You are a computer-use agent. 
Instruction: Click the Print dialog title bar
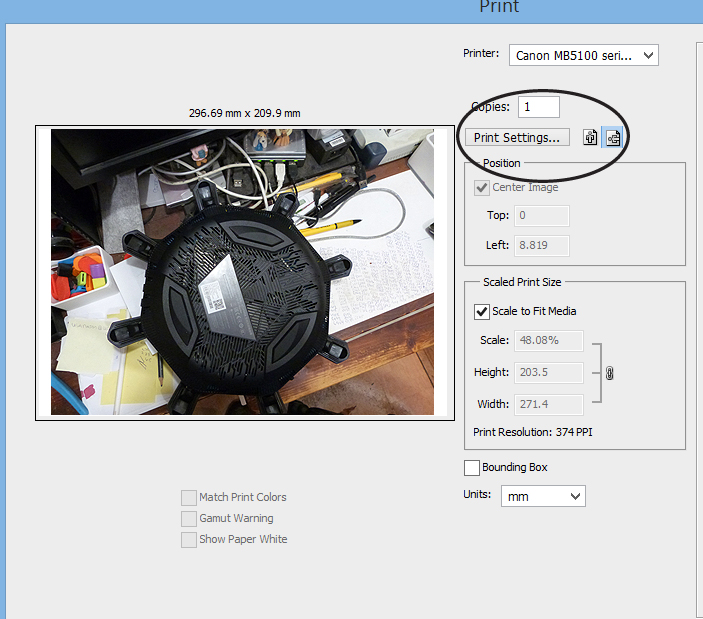351,8
